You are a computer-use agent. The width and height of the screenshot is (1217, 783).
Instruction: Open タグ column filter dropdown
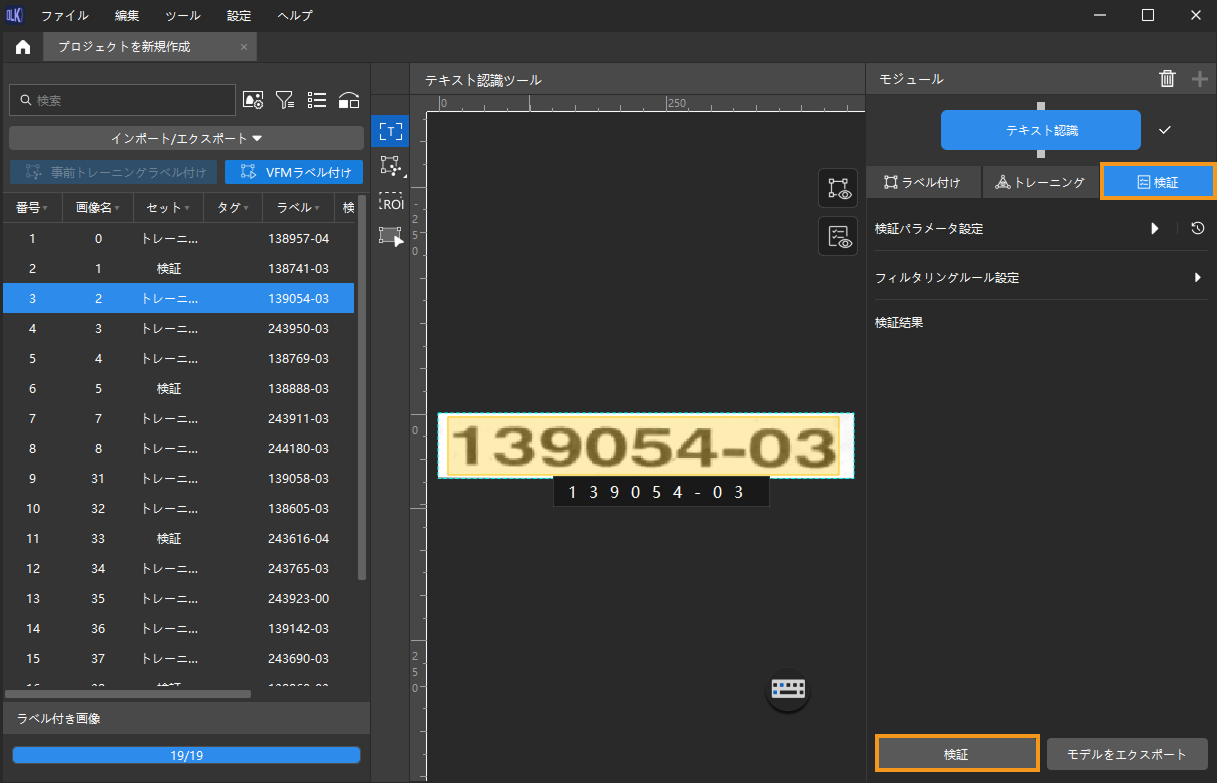coord(245,209)
